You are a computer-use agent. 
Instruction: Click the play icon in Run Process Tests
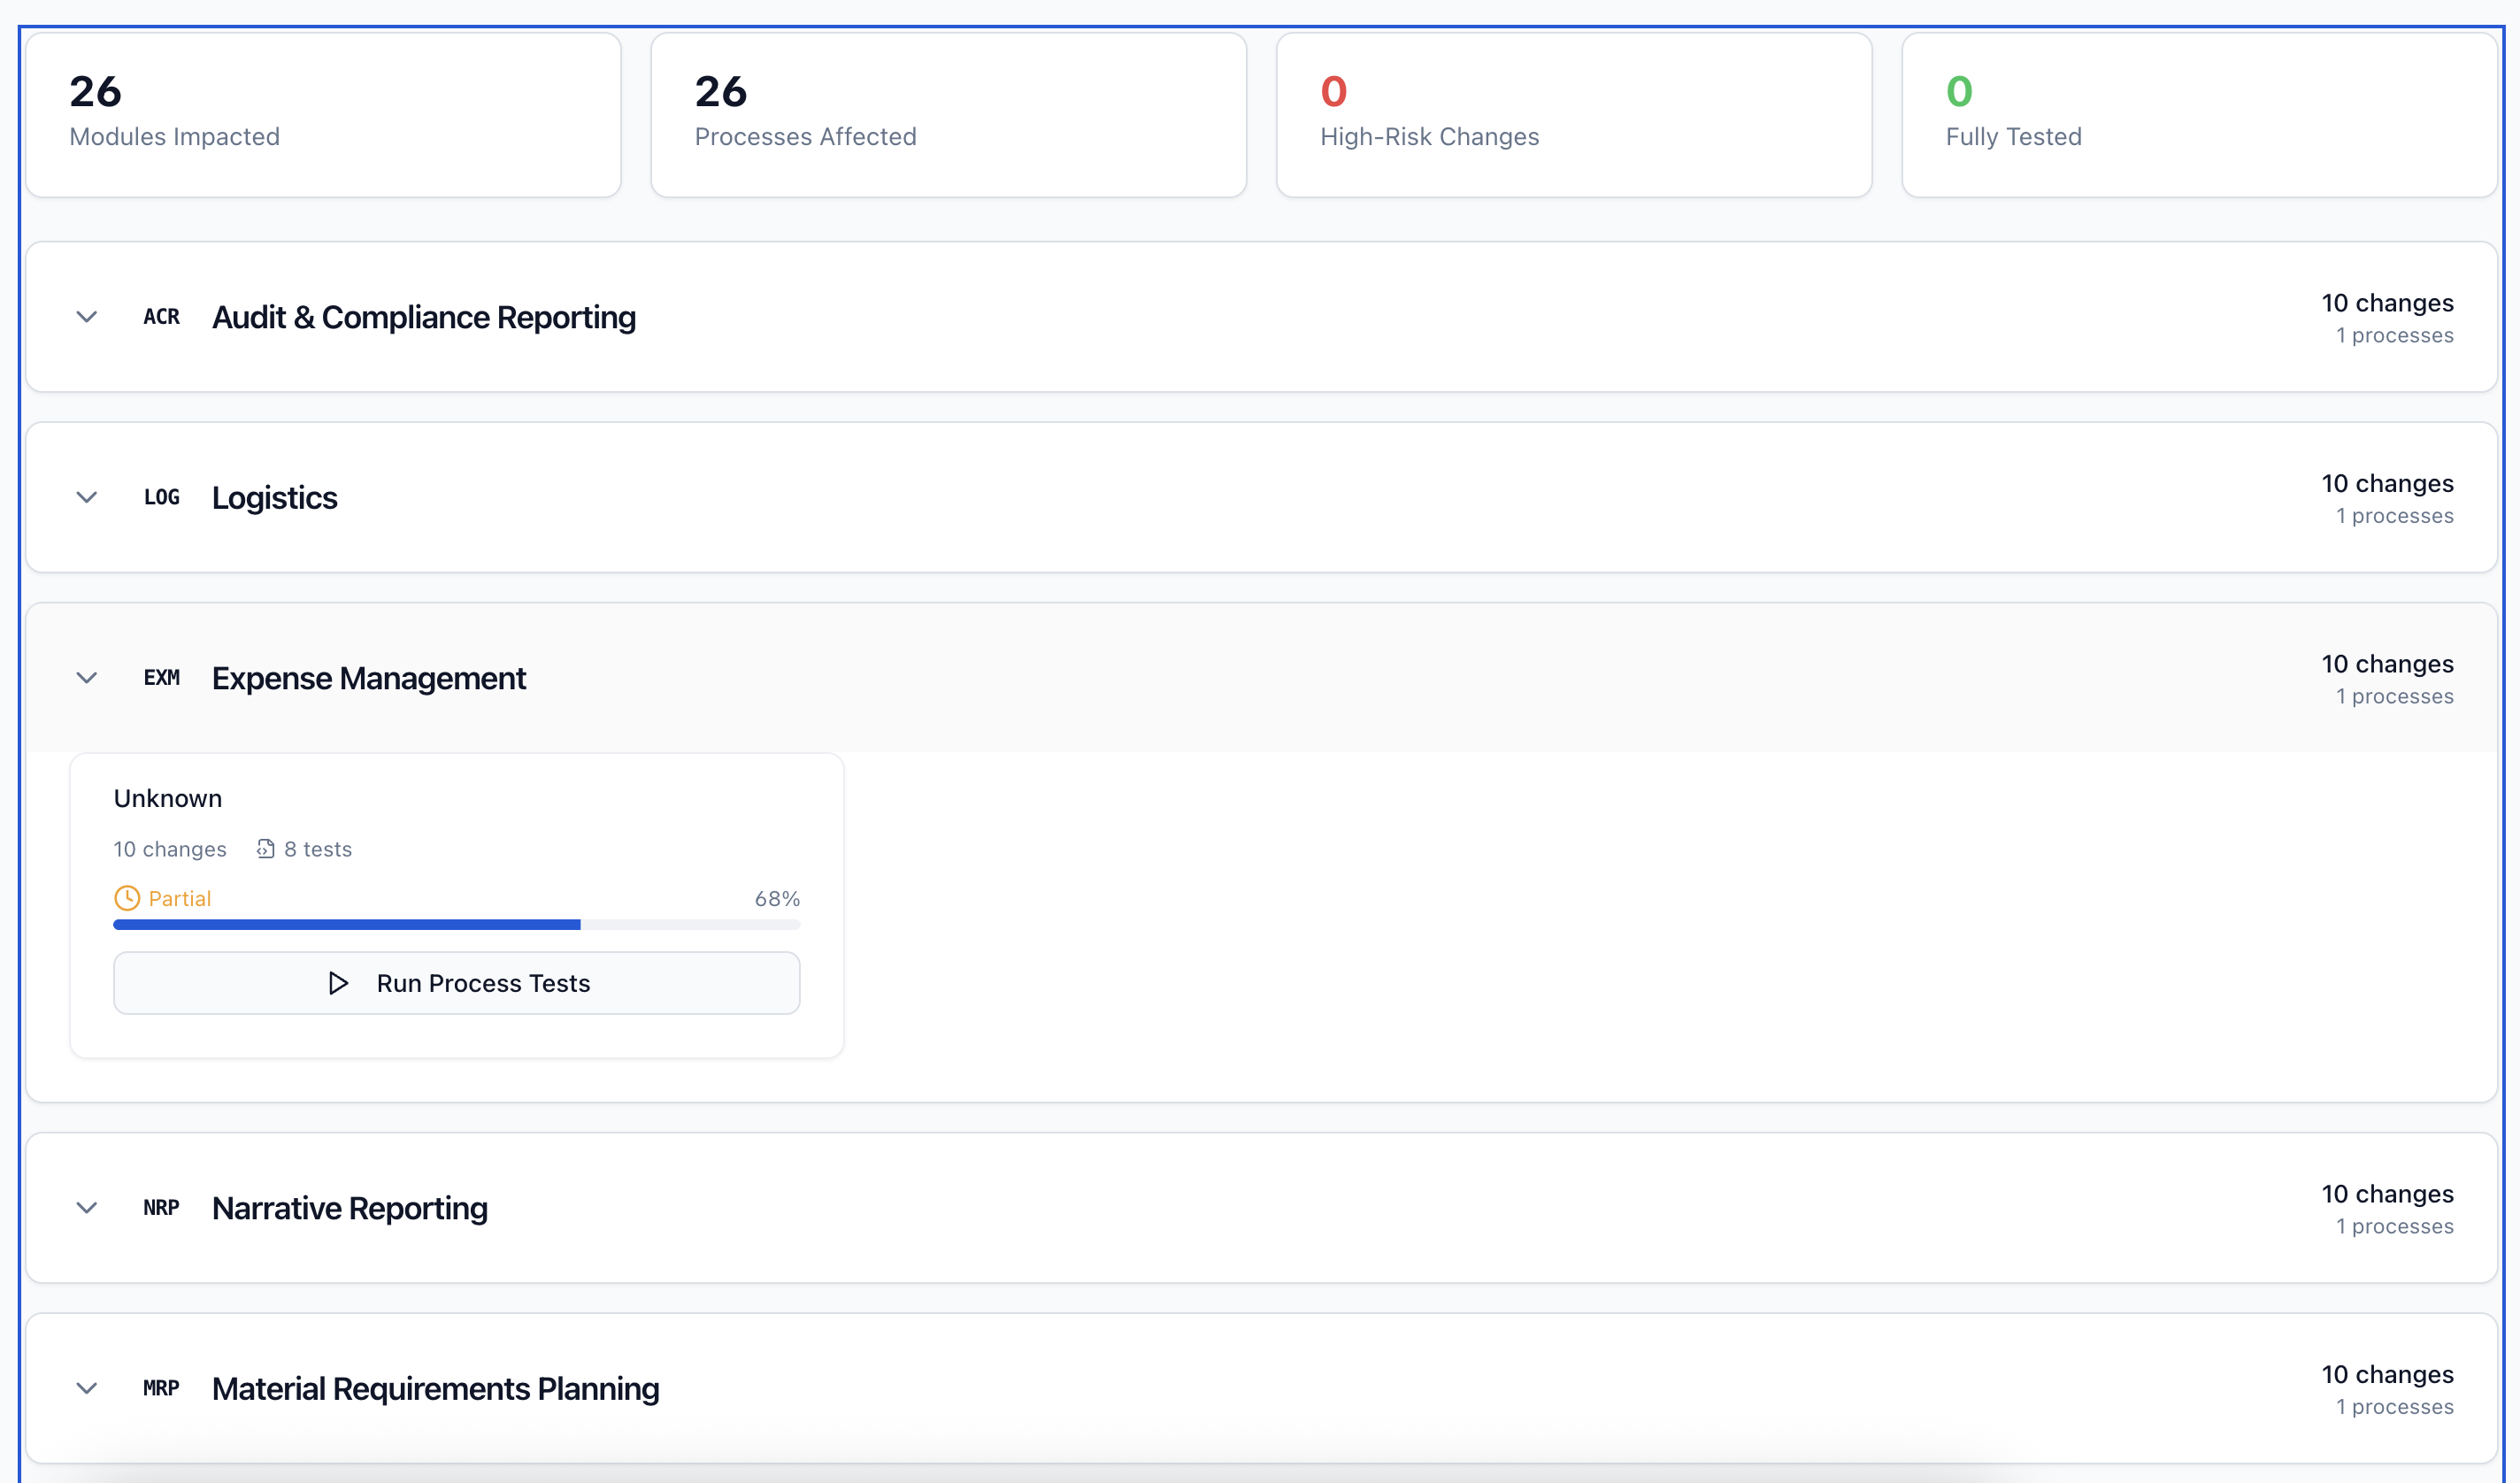point(337,983)
